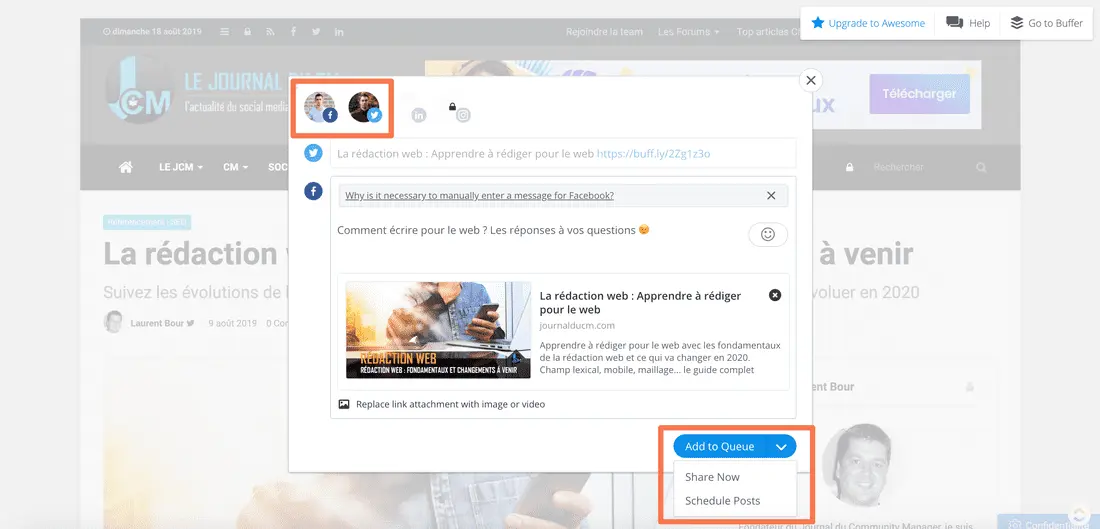This screenshot has height=529, width=1100.
Task: Toggle the Facebook profile avatar in composer
Action: pos(320,107)
